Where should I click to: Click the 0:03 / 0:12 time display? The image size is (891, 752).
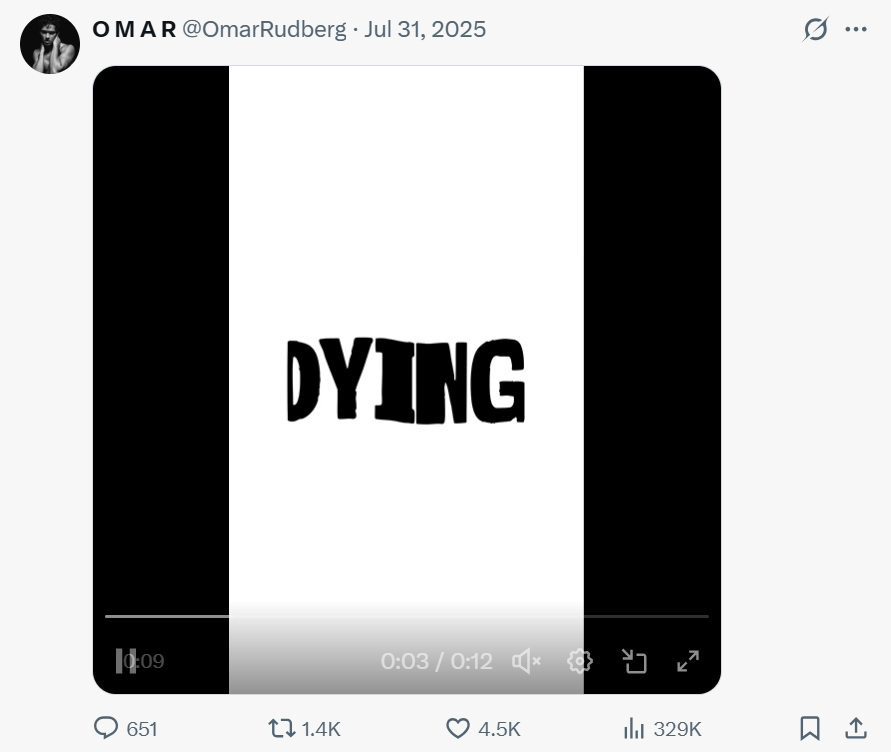pyautogui.click(x=436, y=661)
